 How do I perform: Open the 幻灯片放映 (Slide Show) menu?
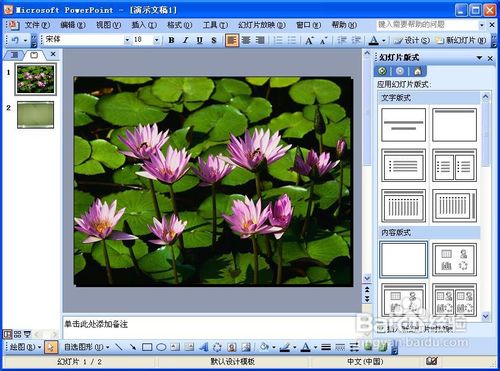(262, 25)
